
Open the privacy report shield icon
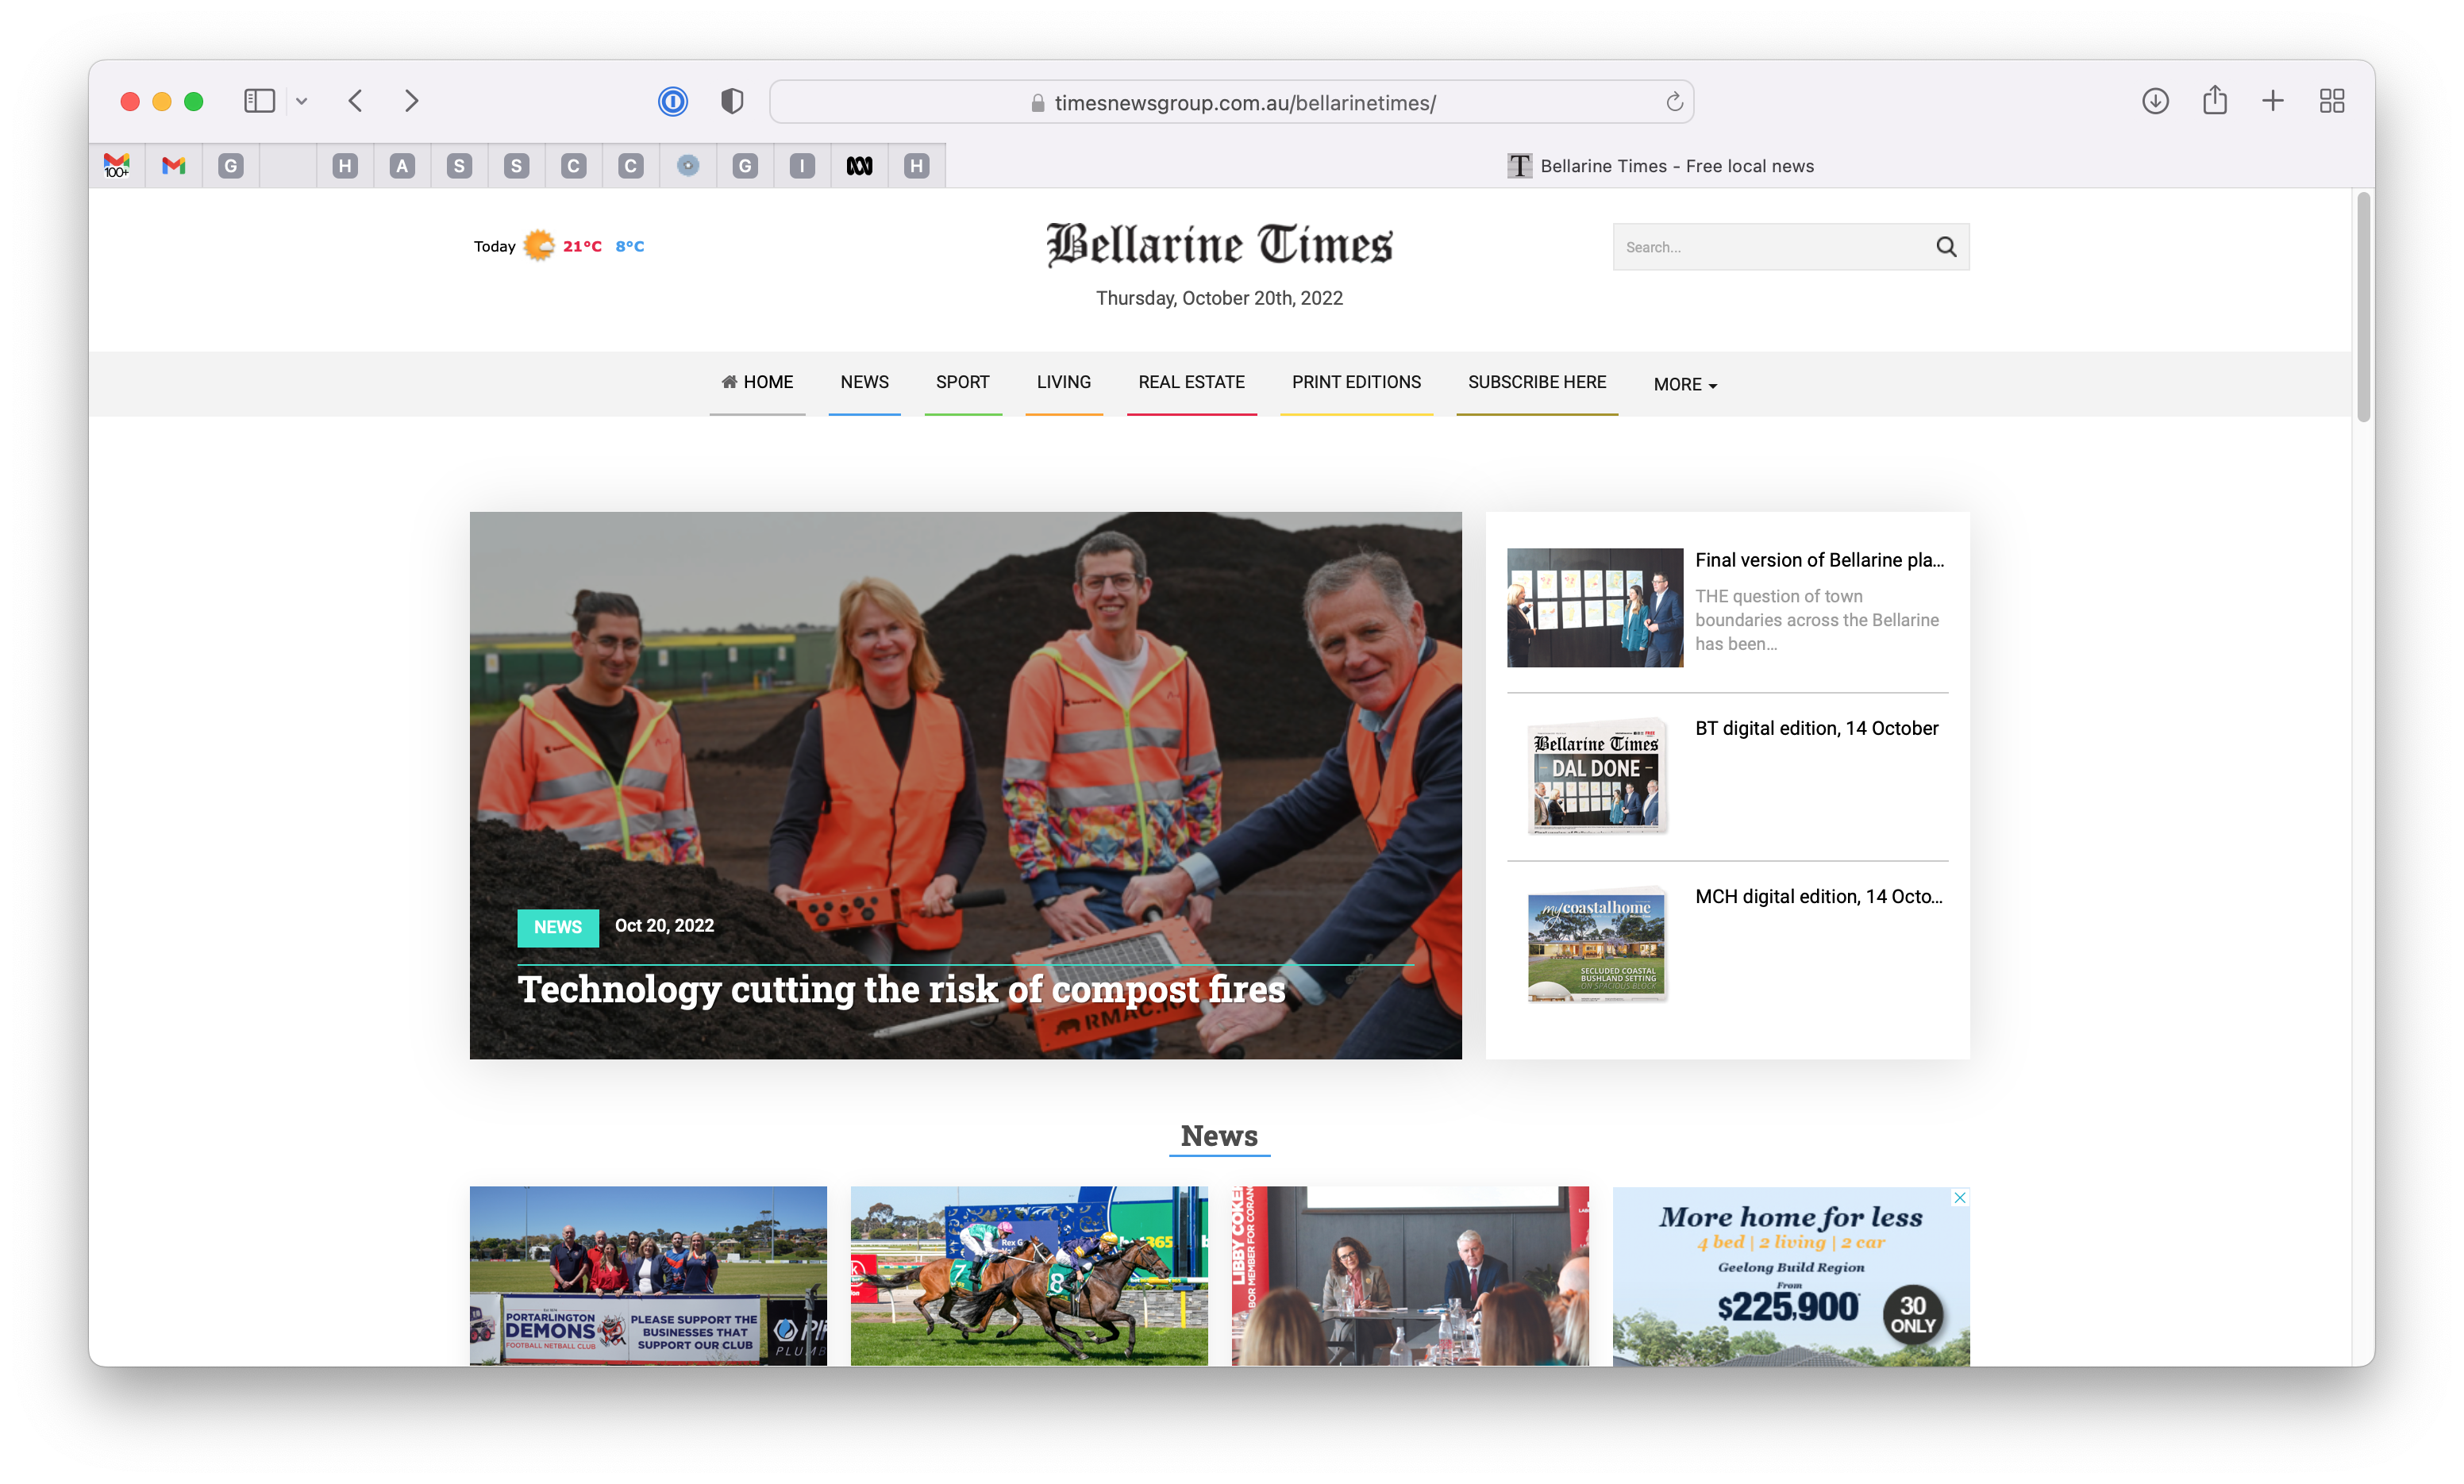[732, 101]
